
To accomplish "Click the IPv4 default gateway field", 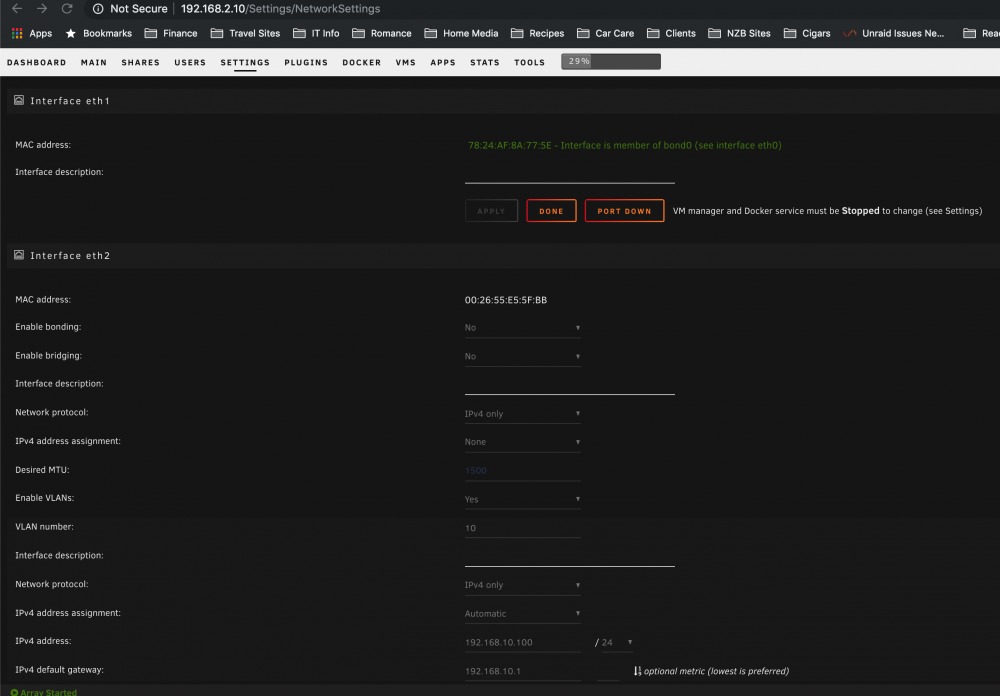I will tap(522, 671).
